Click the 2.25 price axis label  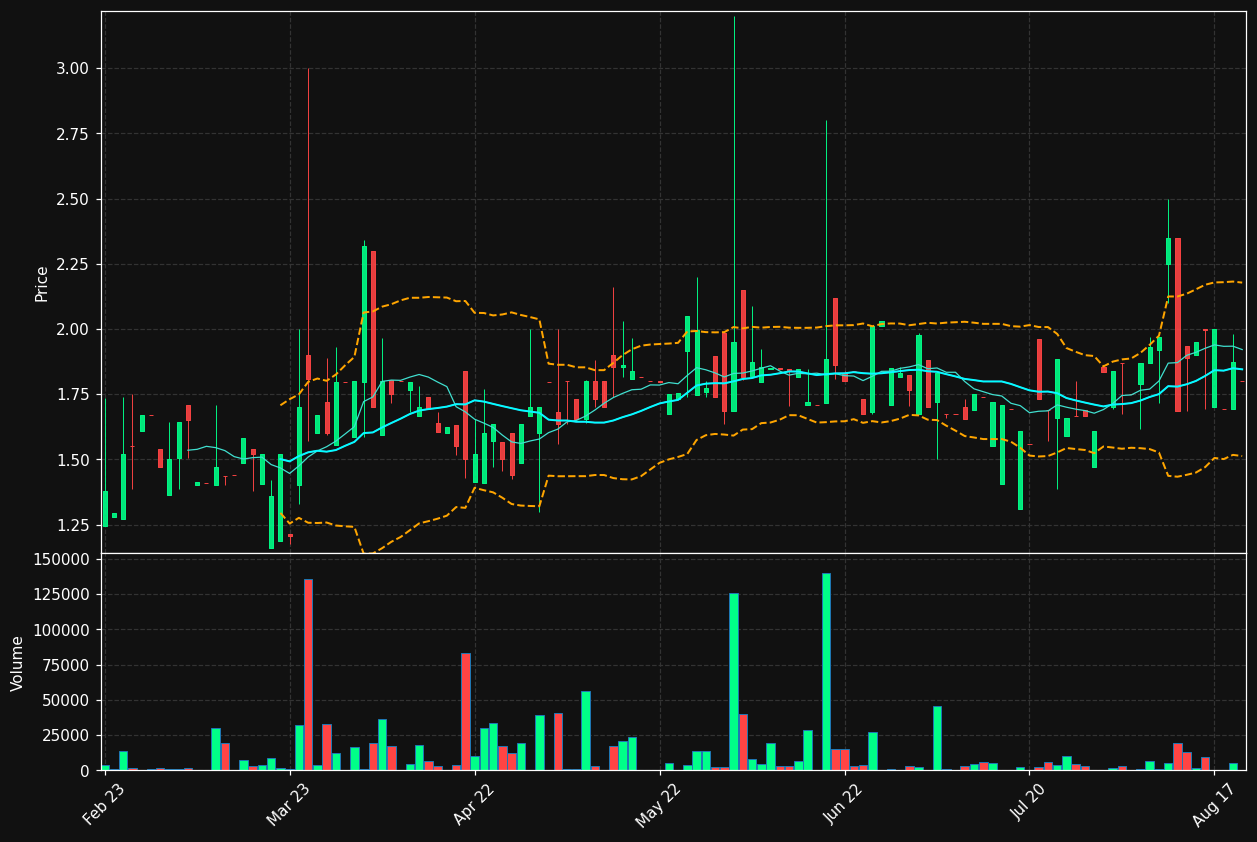tap(72, 264)
